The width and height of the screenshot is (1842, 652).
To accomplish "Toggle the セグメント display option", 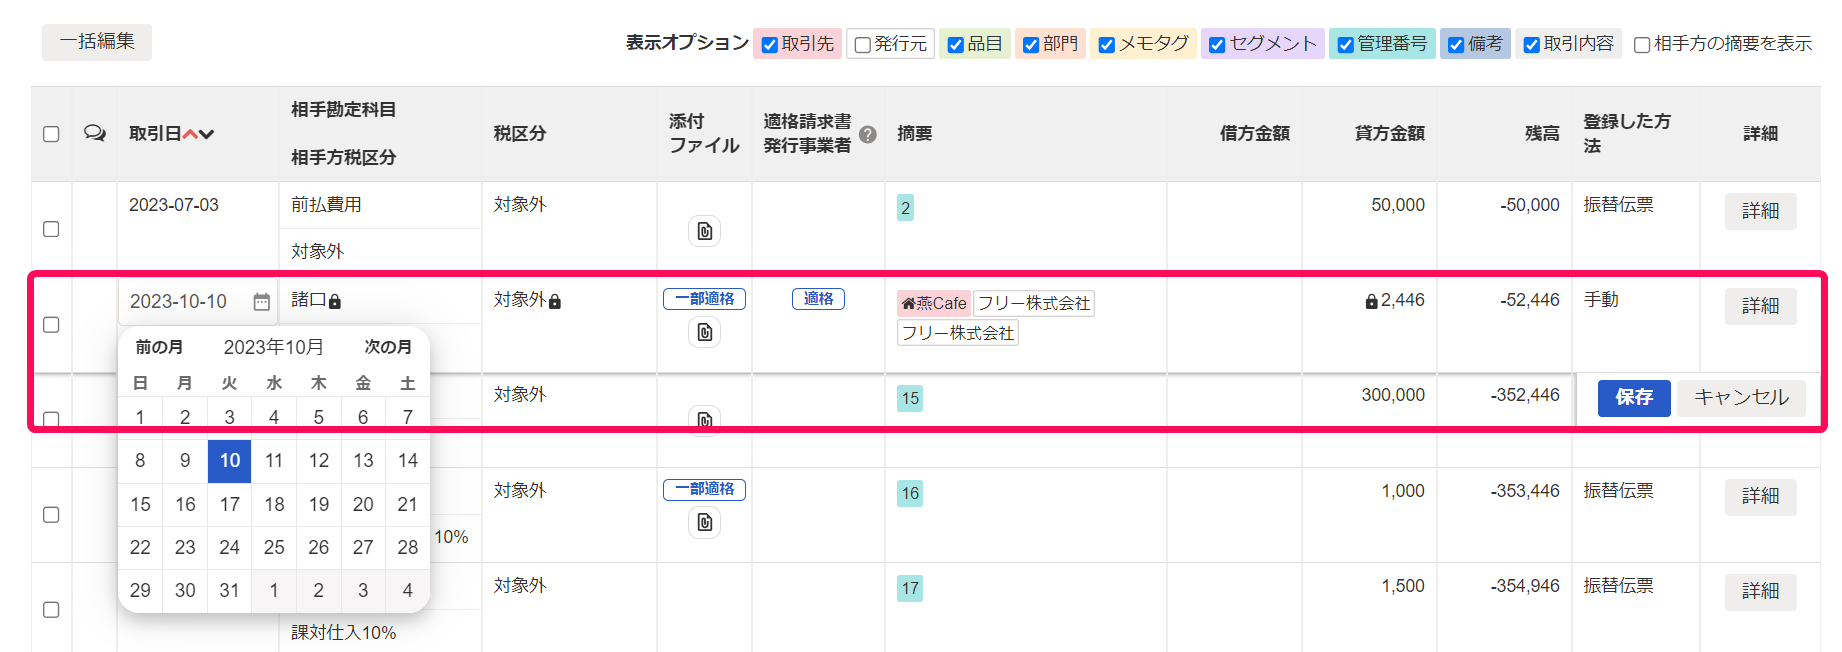I will pos(1217,45).
